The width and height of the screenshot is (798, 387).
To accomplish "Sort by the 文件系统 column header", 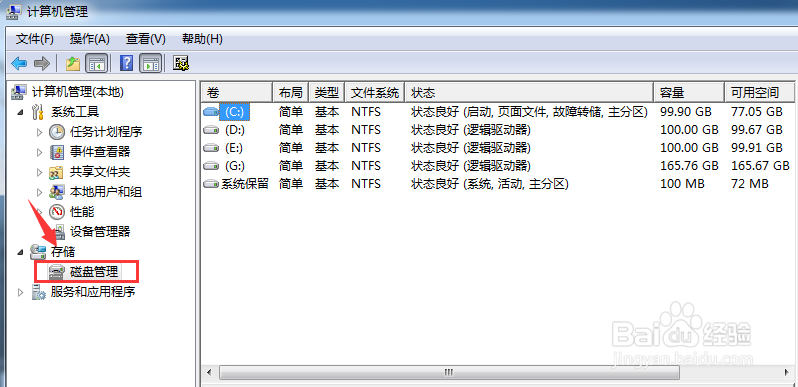I will pyautogui.click(x=375, y=93).
